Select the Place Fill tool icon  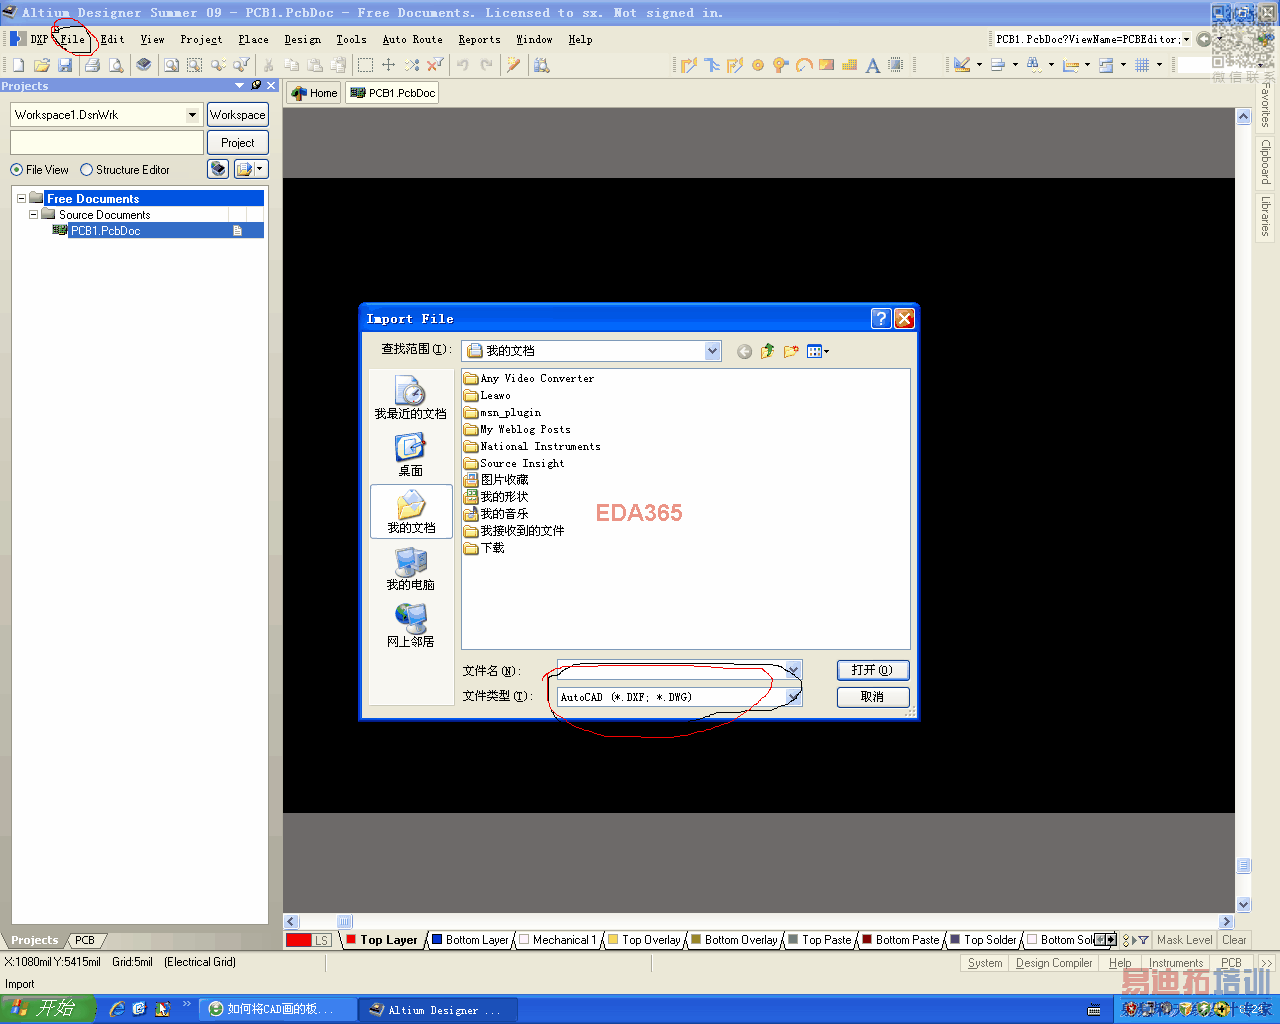(x=827, y=65)
